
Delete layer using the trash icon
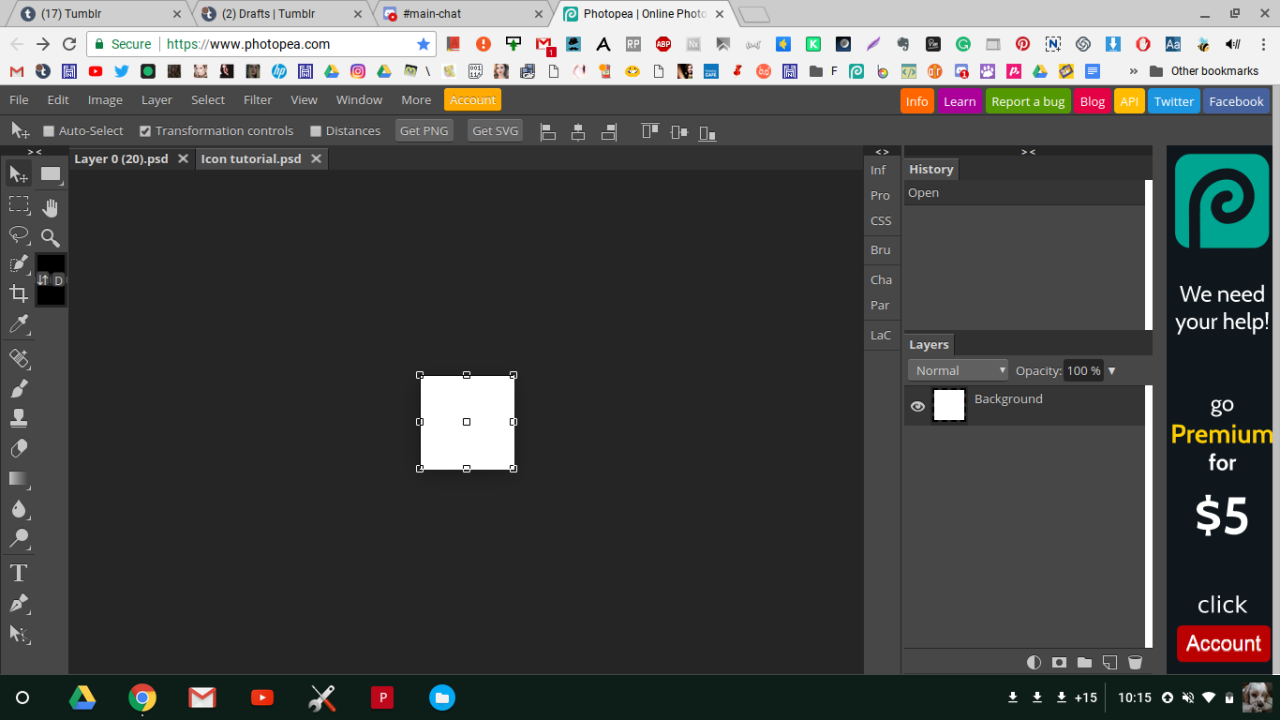pyautogui.click(x=1135, y=662)
